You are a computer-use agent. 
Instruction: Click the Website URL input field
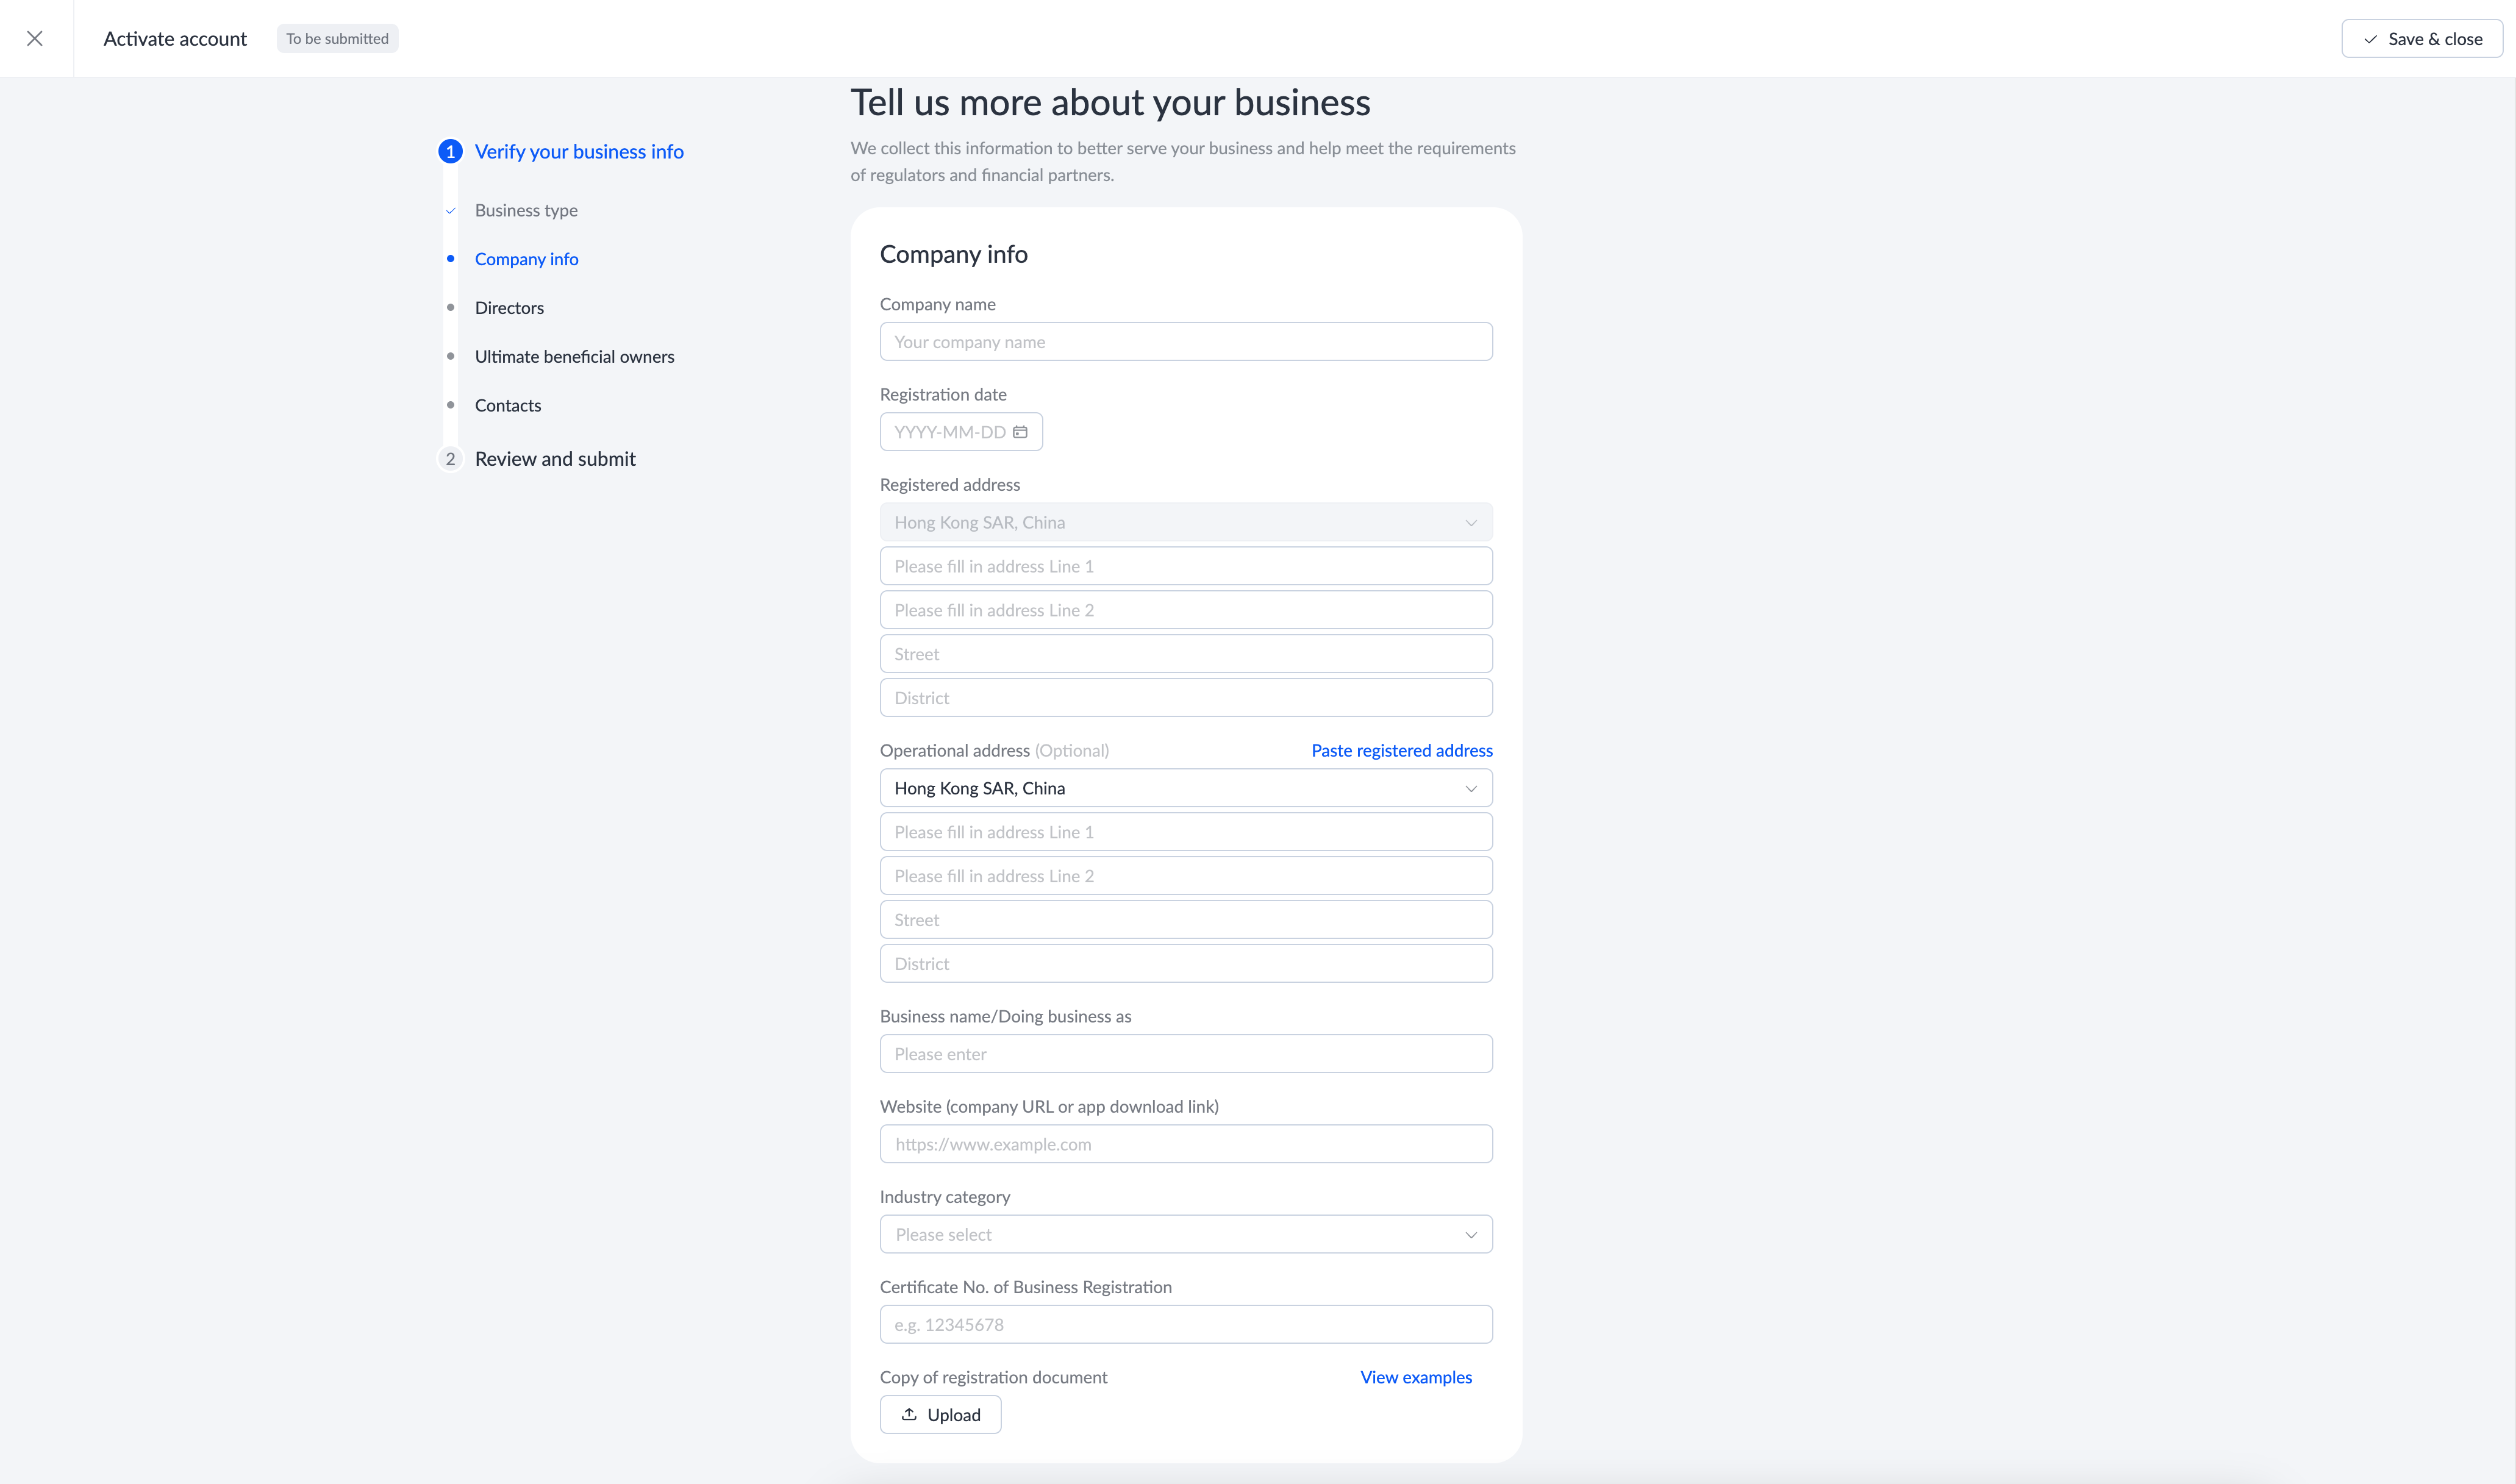click(x=1185, y=1144)
